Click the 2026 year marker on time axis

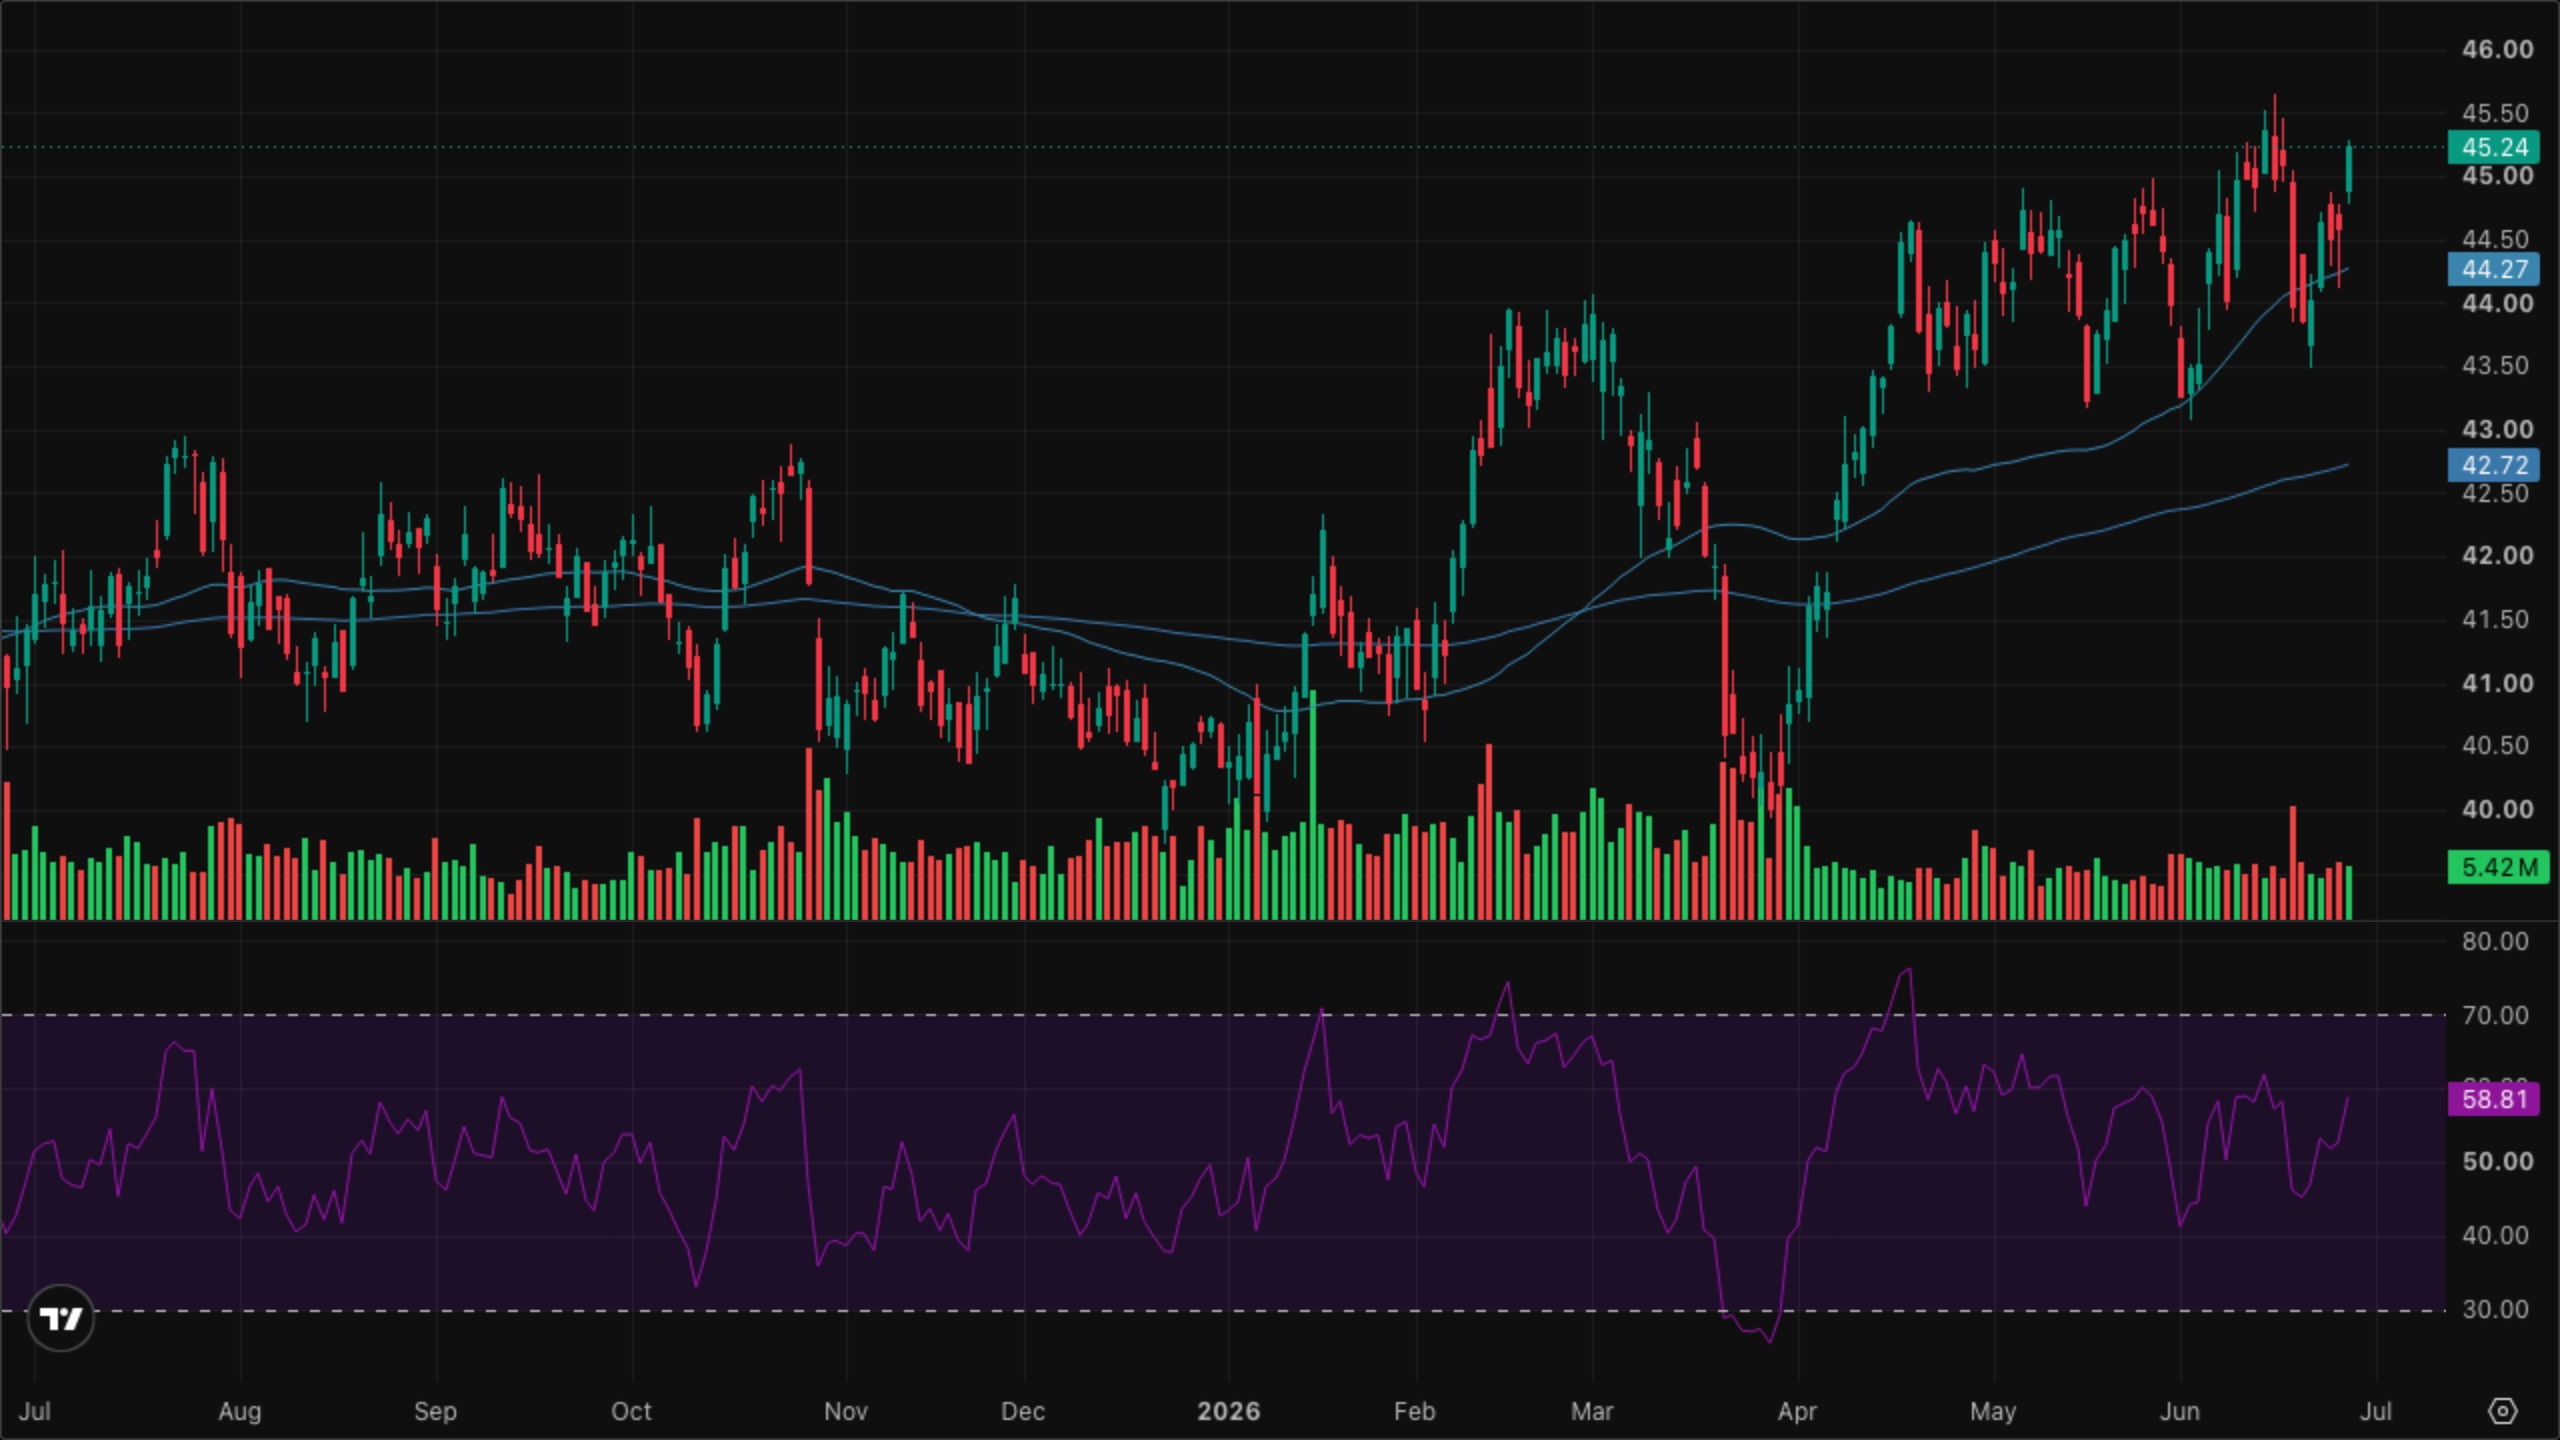(x=1228, y=1411)
